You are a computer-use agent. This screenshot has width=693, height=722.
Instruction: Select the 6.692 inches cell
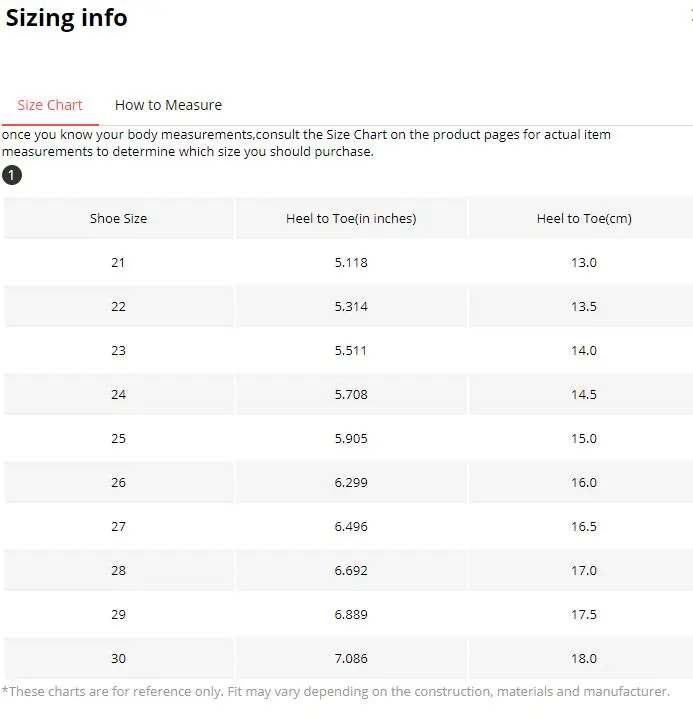point(351,571)
